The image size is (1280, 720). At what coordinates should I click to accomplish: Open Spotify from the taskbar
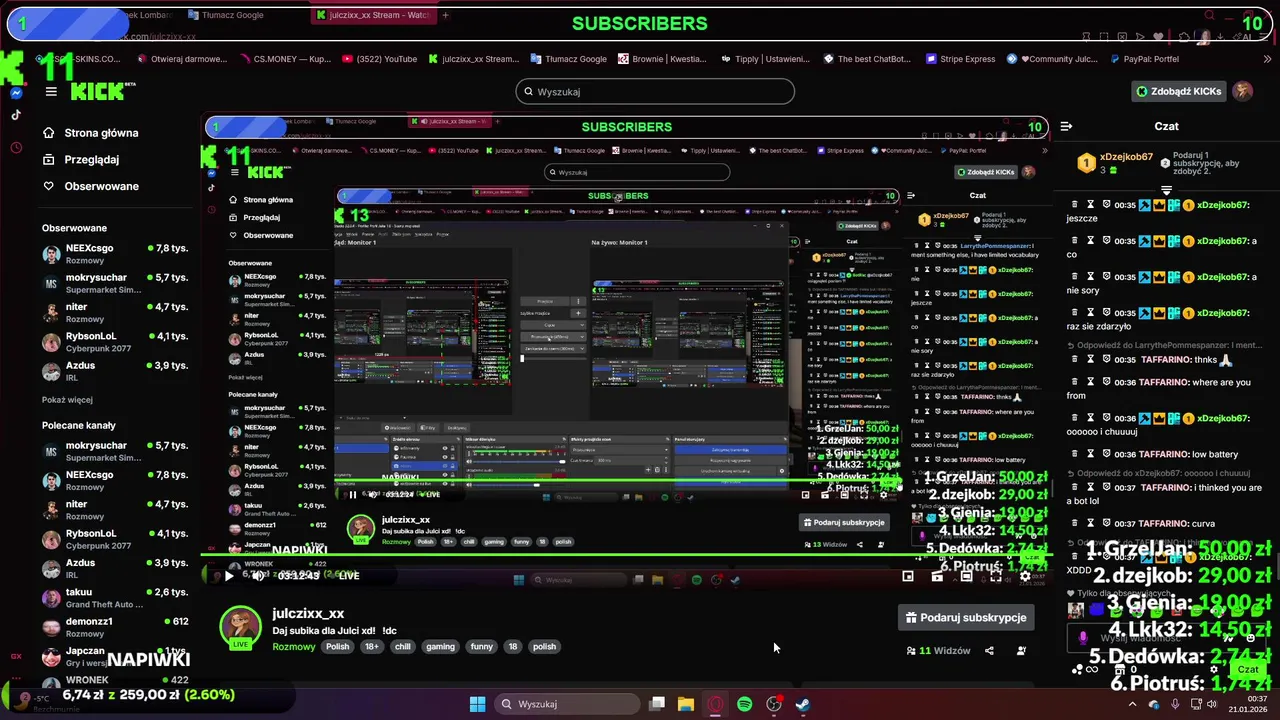744,704
